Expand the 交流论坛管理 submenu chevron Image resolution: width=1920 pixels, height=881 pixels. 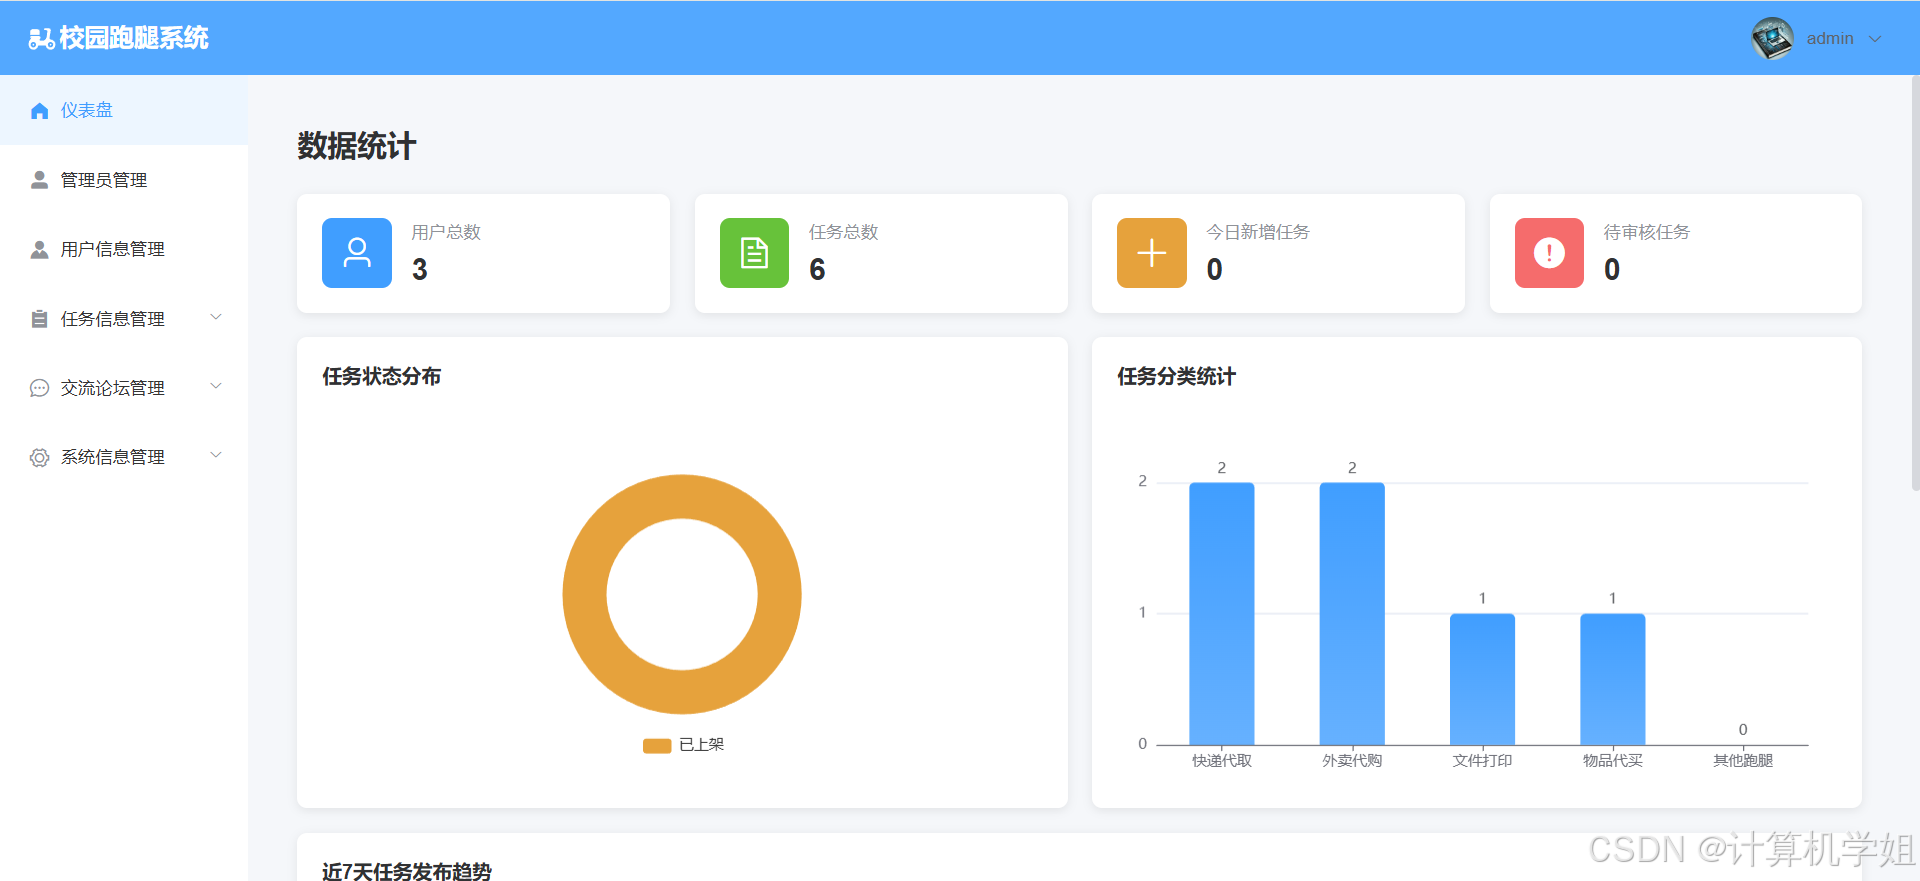coord(215,387)
